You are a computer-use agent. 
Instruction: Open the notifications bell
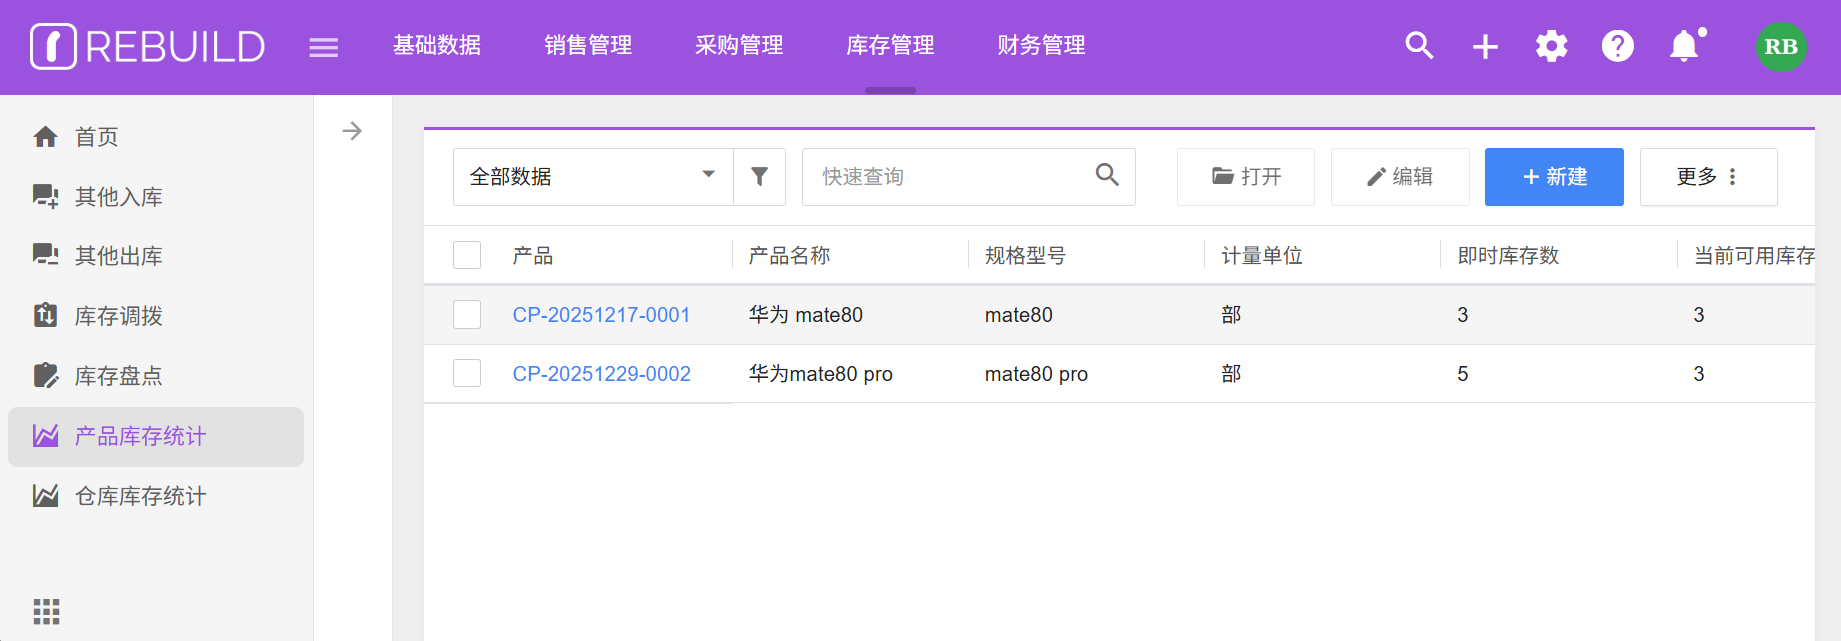pyautogui.click(x=1684, y=46)
